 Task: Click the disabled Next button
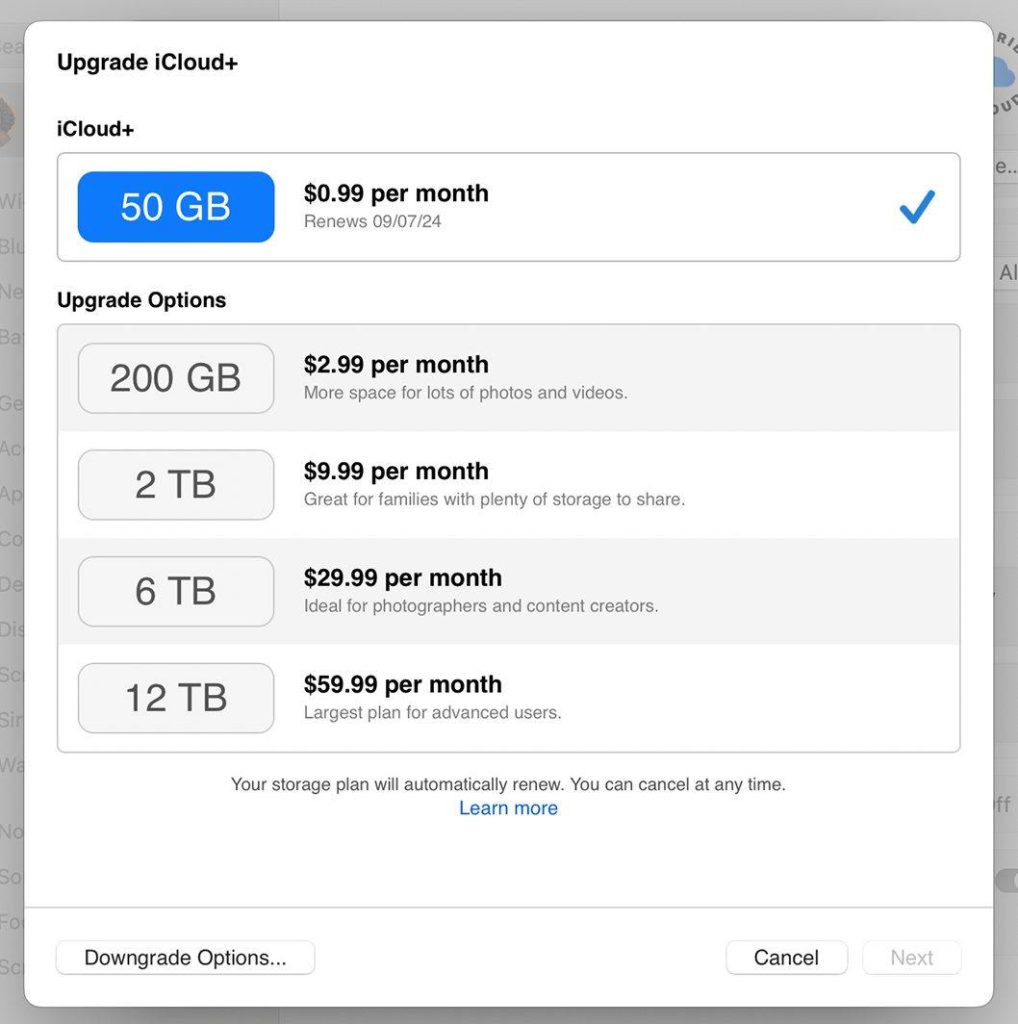coord(911,957)
